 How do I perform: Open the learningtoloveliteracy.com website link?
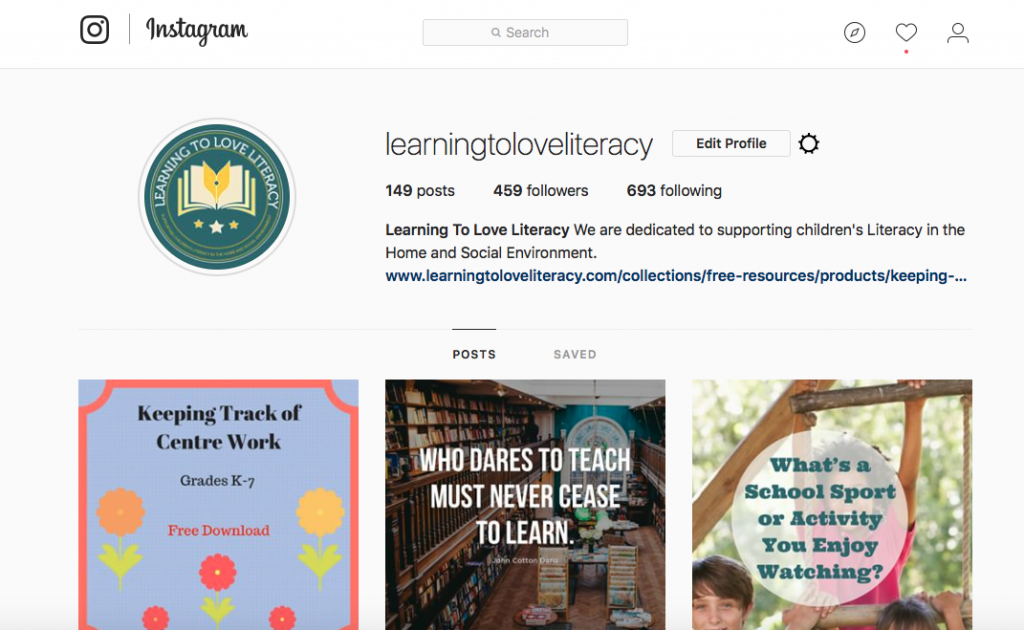click(676, 276)
